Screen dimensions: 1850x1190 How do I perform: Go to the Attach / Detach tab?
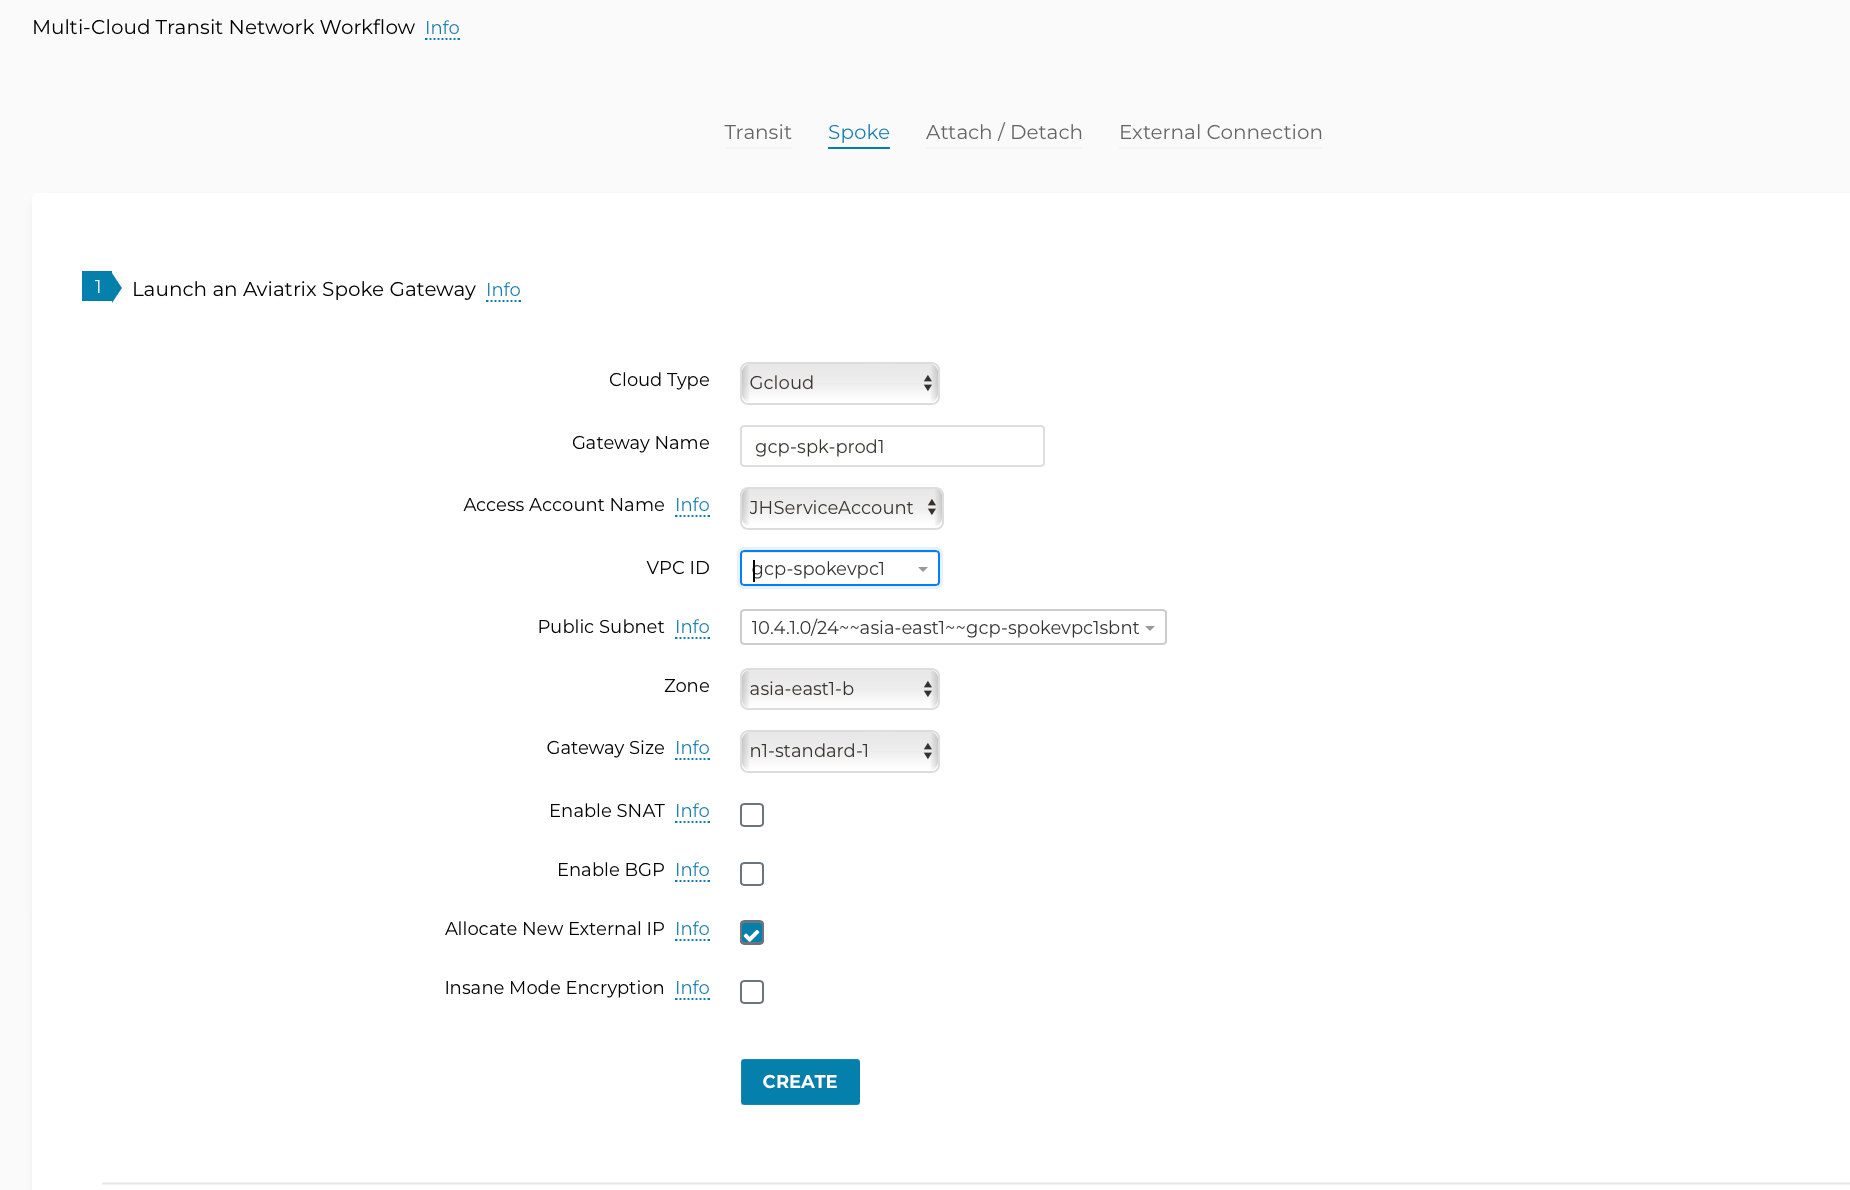pos(1003,132)
